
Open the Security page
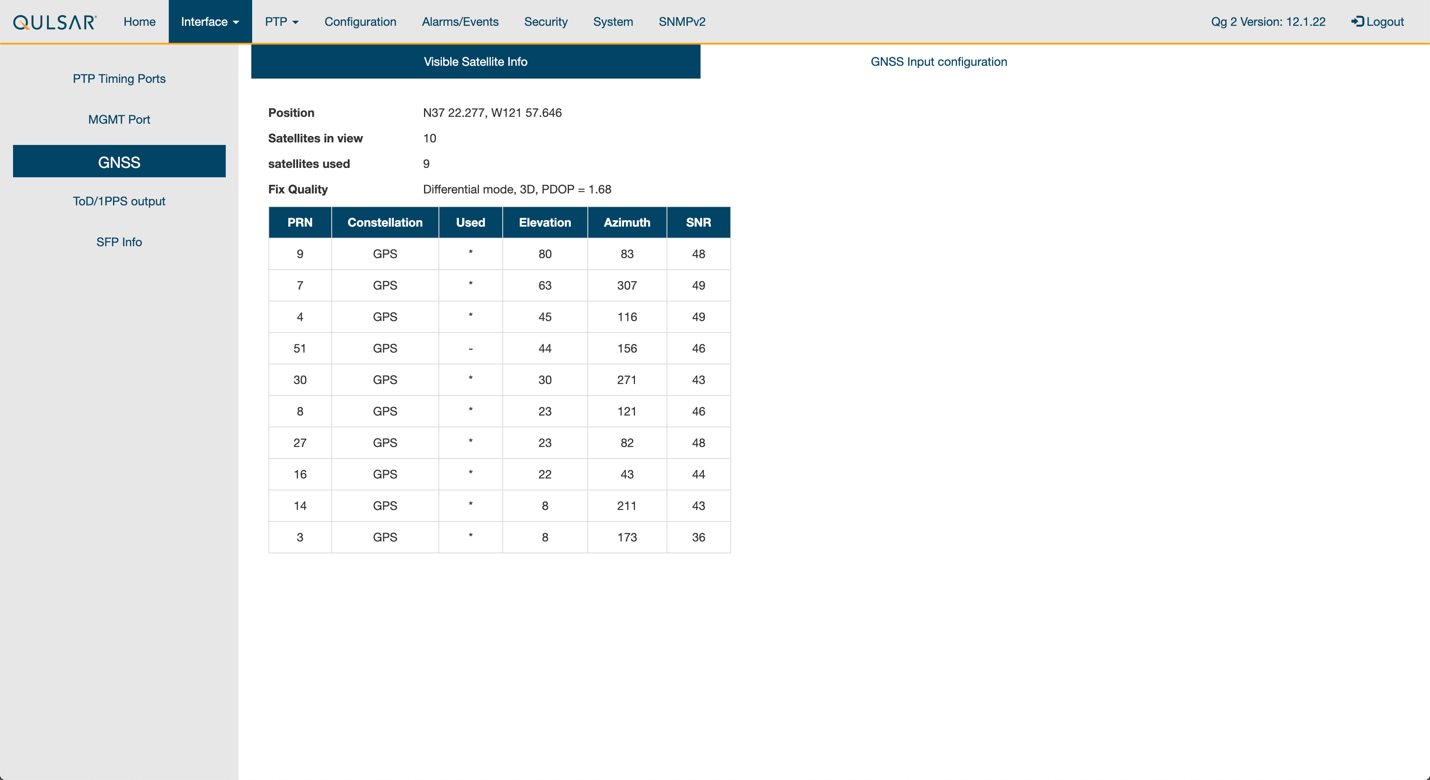click(545, 22)
